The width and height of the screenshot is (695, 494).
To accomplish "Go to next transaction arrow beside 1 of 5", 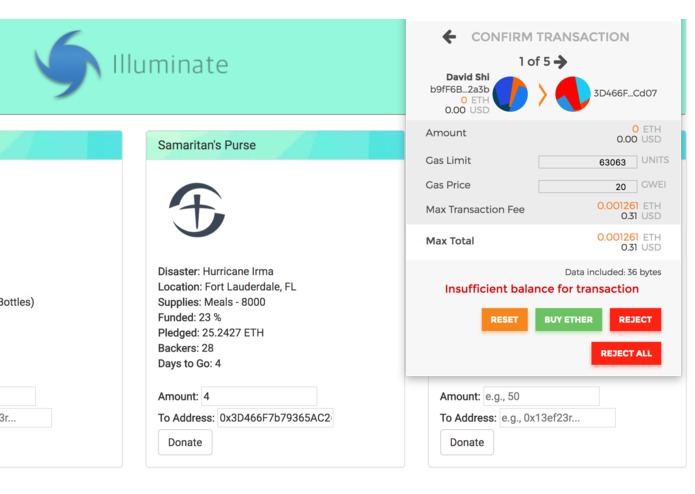I will click(561, 62).
